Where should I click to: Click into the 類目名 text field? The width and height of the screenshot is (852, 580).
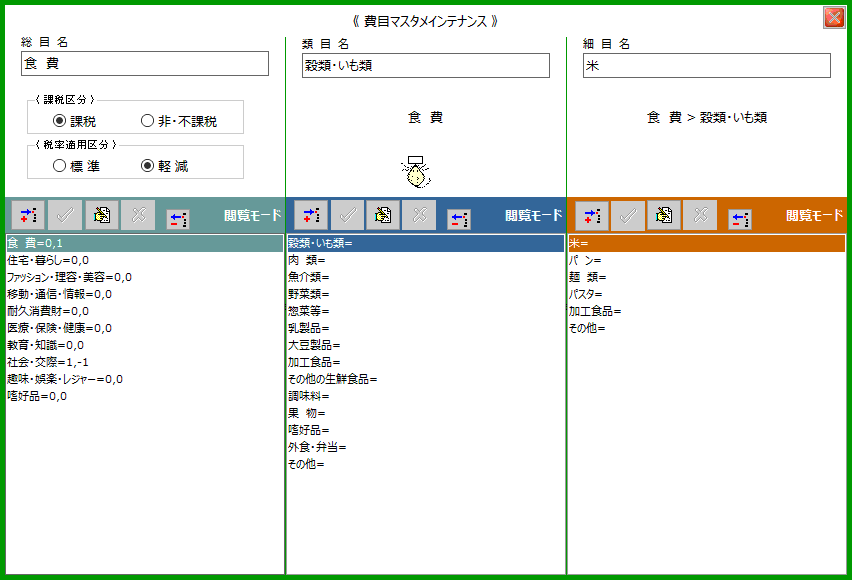[x=426, y=65]
